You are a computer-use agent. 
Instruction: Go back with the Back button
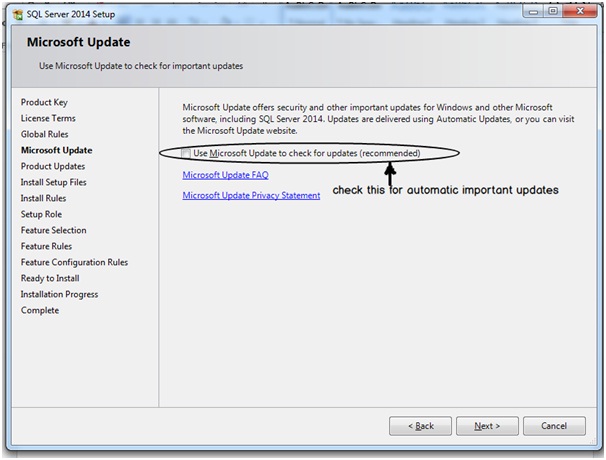coord(420,426)
